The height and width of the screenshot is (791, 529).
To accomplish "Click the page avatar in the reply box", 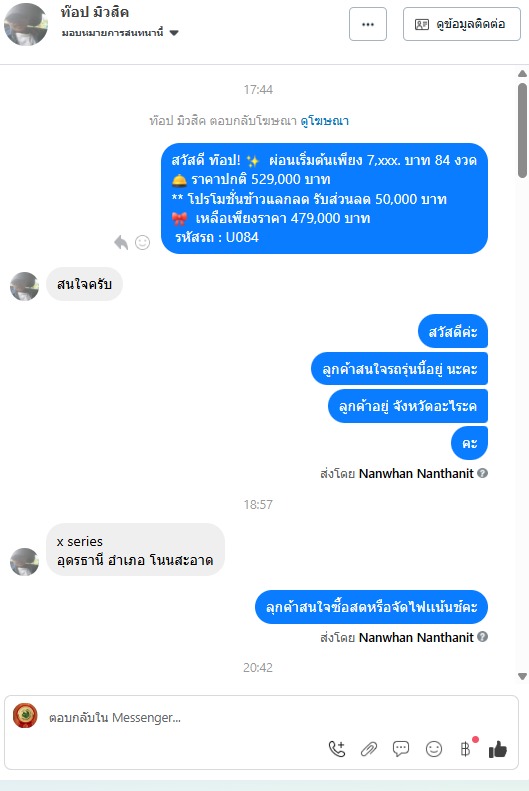I will [x=25, y=716].
